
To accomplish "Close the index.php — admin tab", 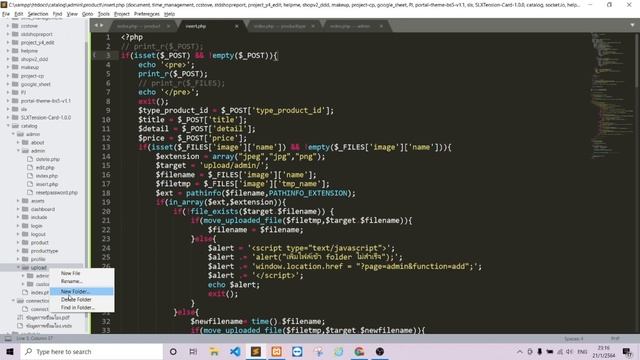I will (x=381, y=26).
